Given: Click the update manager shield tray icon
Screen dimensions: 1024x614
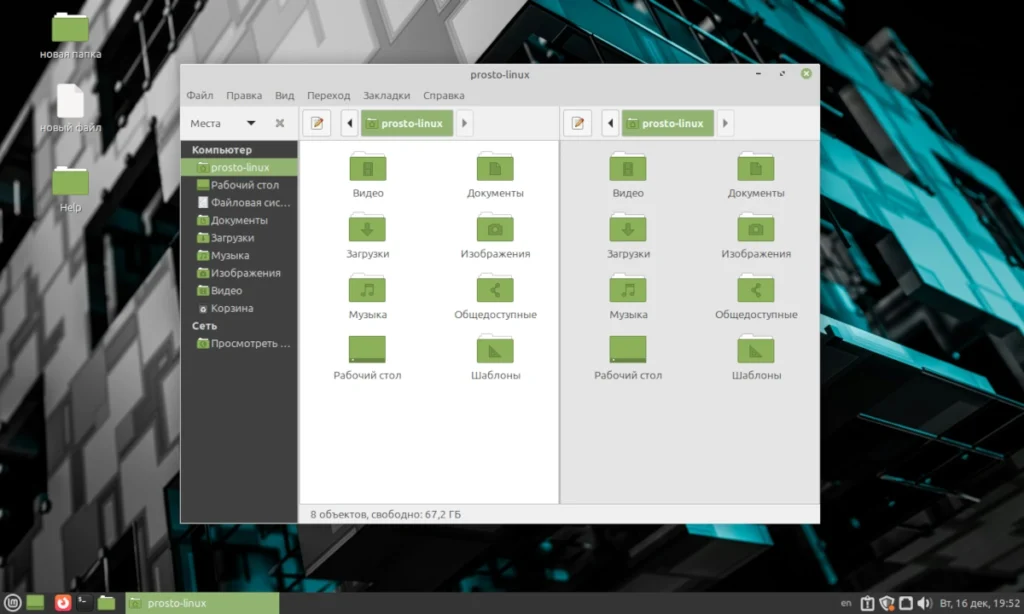Looking at the screenshot, I should click(x=886, y=603).
